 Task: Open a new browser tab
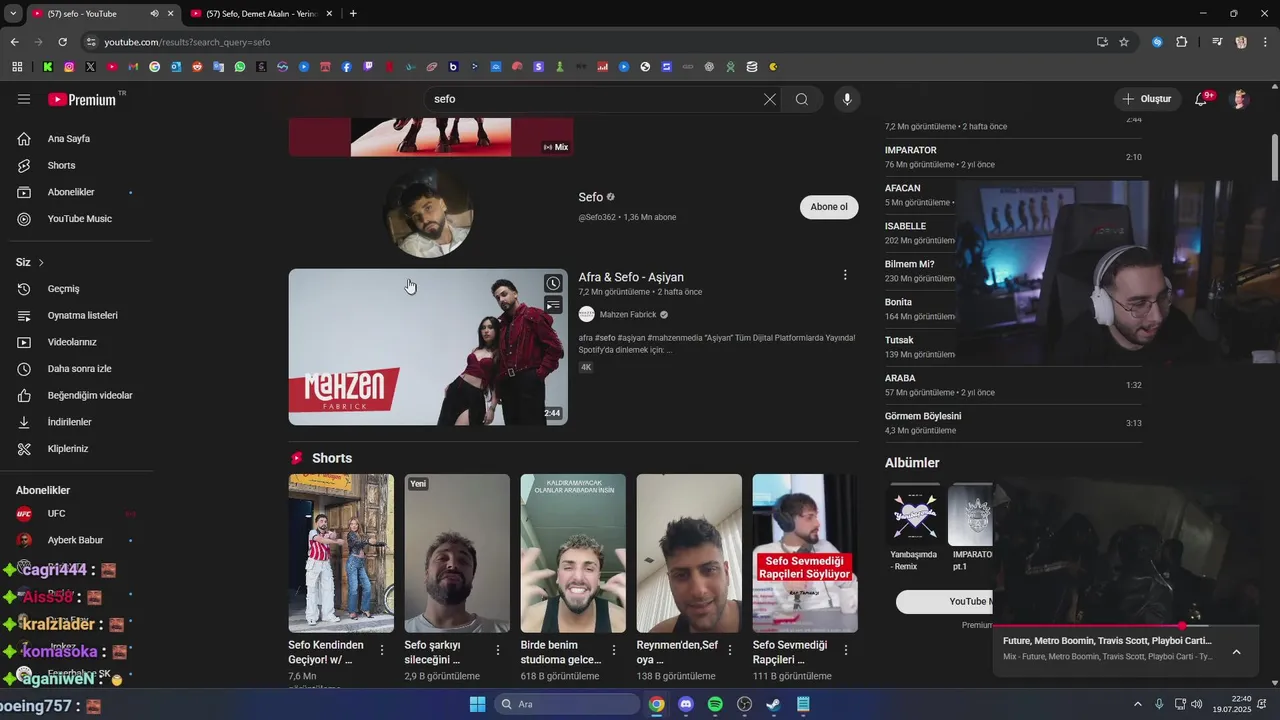pos(353,14)
